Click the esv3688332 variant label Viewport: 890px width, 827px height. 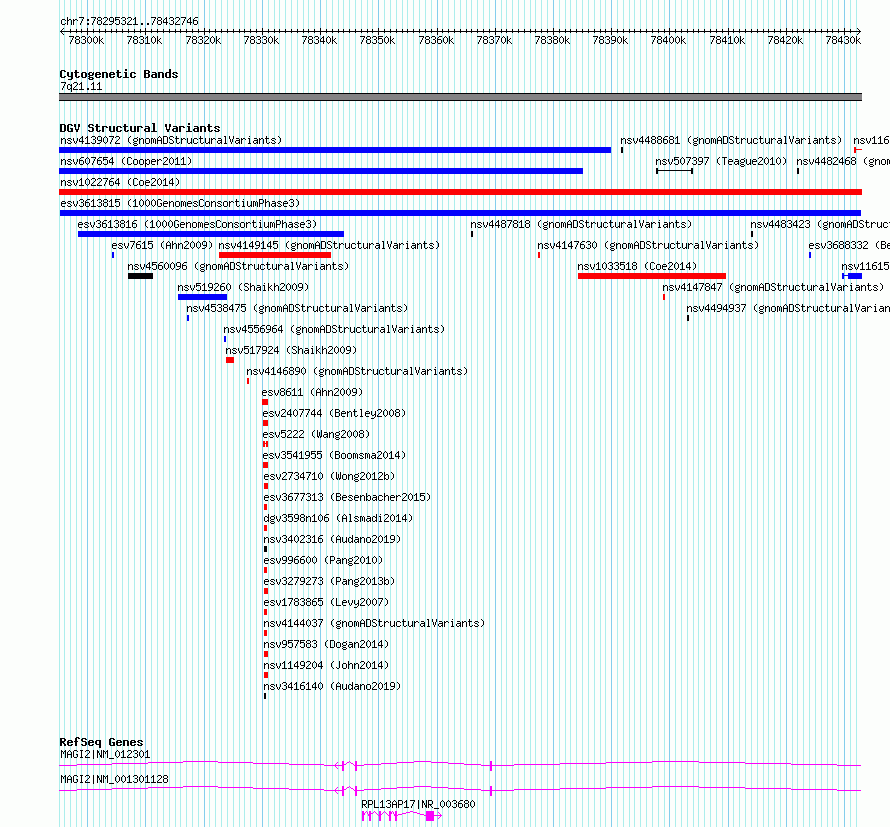click(849, 245)
